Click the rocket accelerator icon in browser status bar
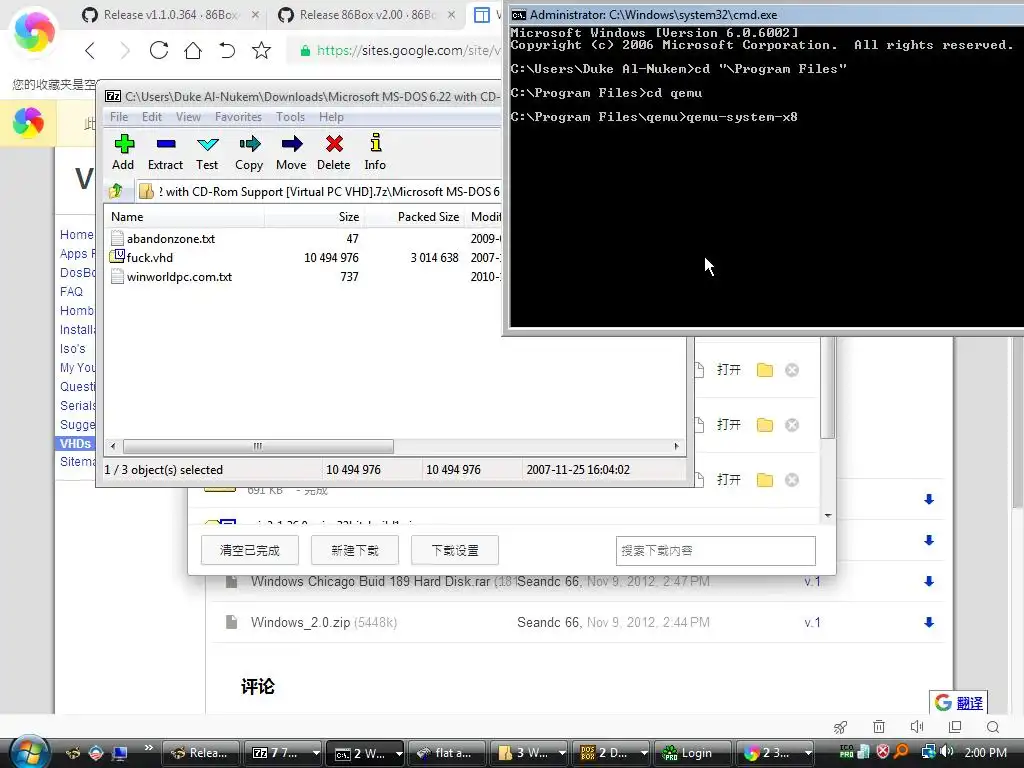Viewport: 1024px width, 768px height. [x=840, y=727]
